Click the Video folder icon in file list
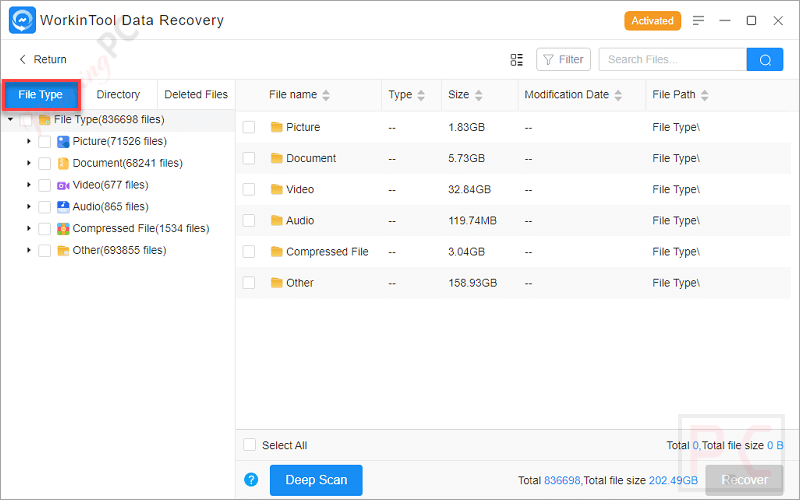Image resolution: width=800 pixels, height=500 pixels. tap(277, 189)
